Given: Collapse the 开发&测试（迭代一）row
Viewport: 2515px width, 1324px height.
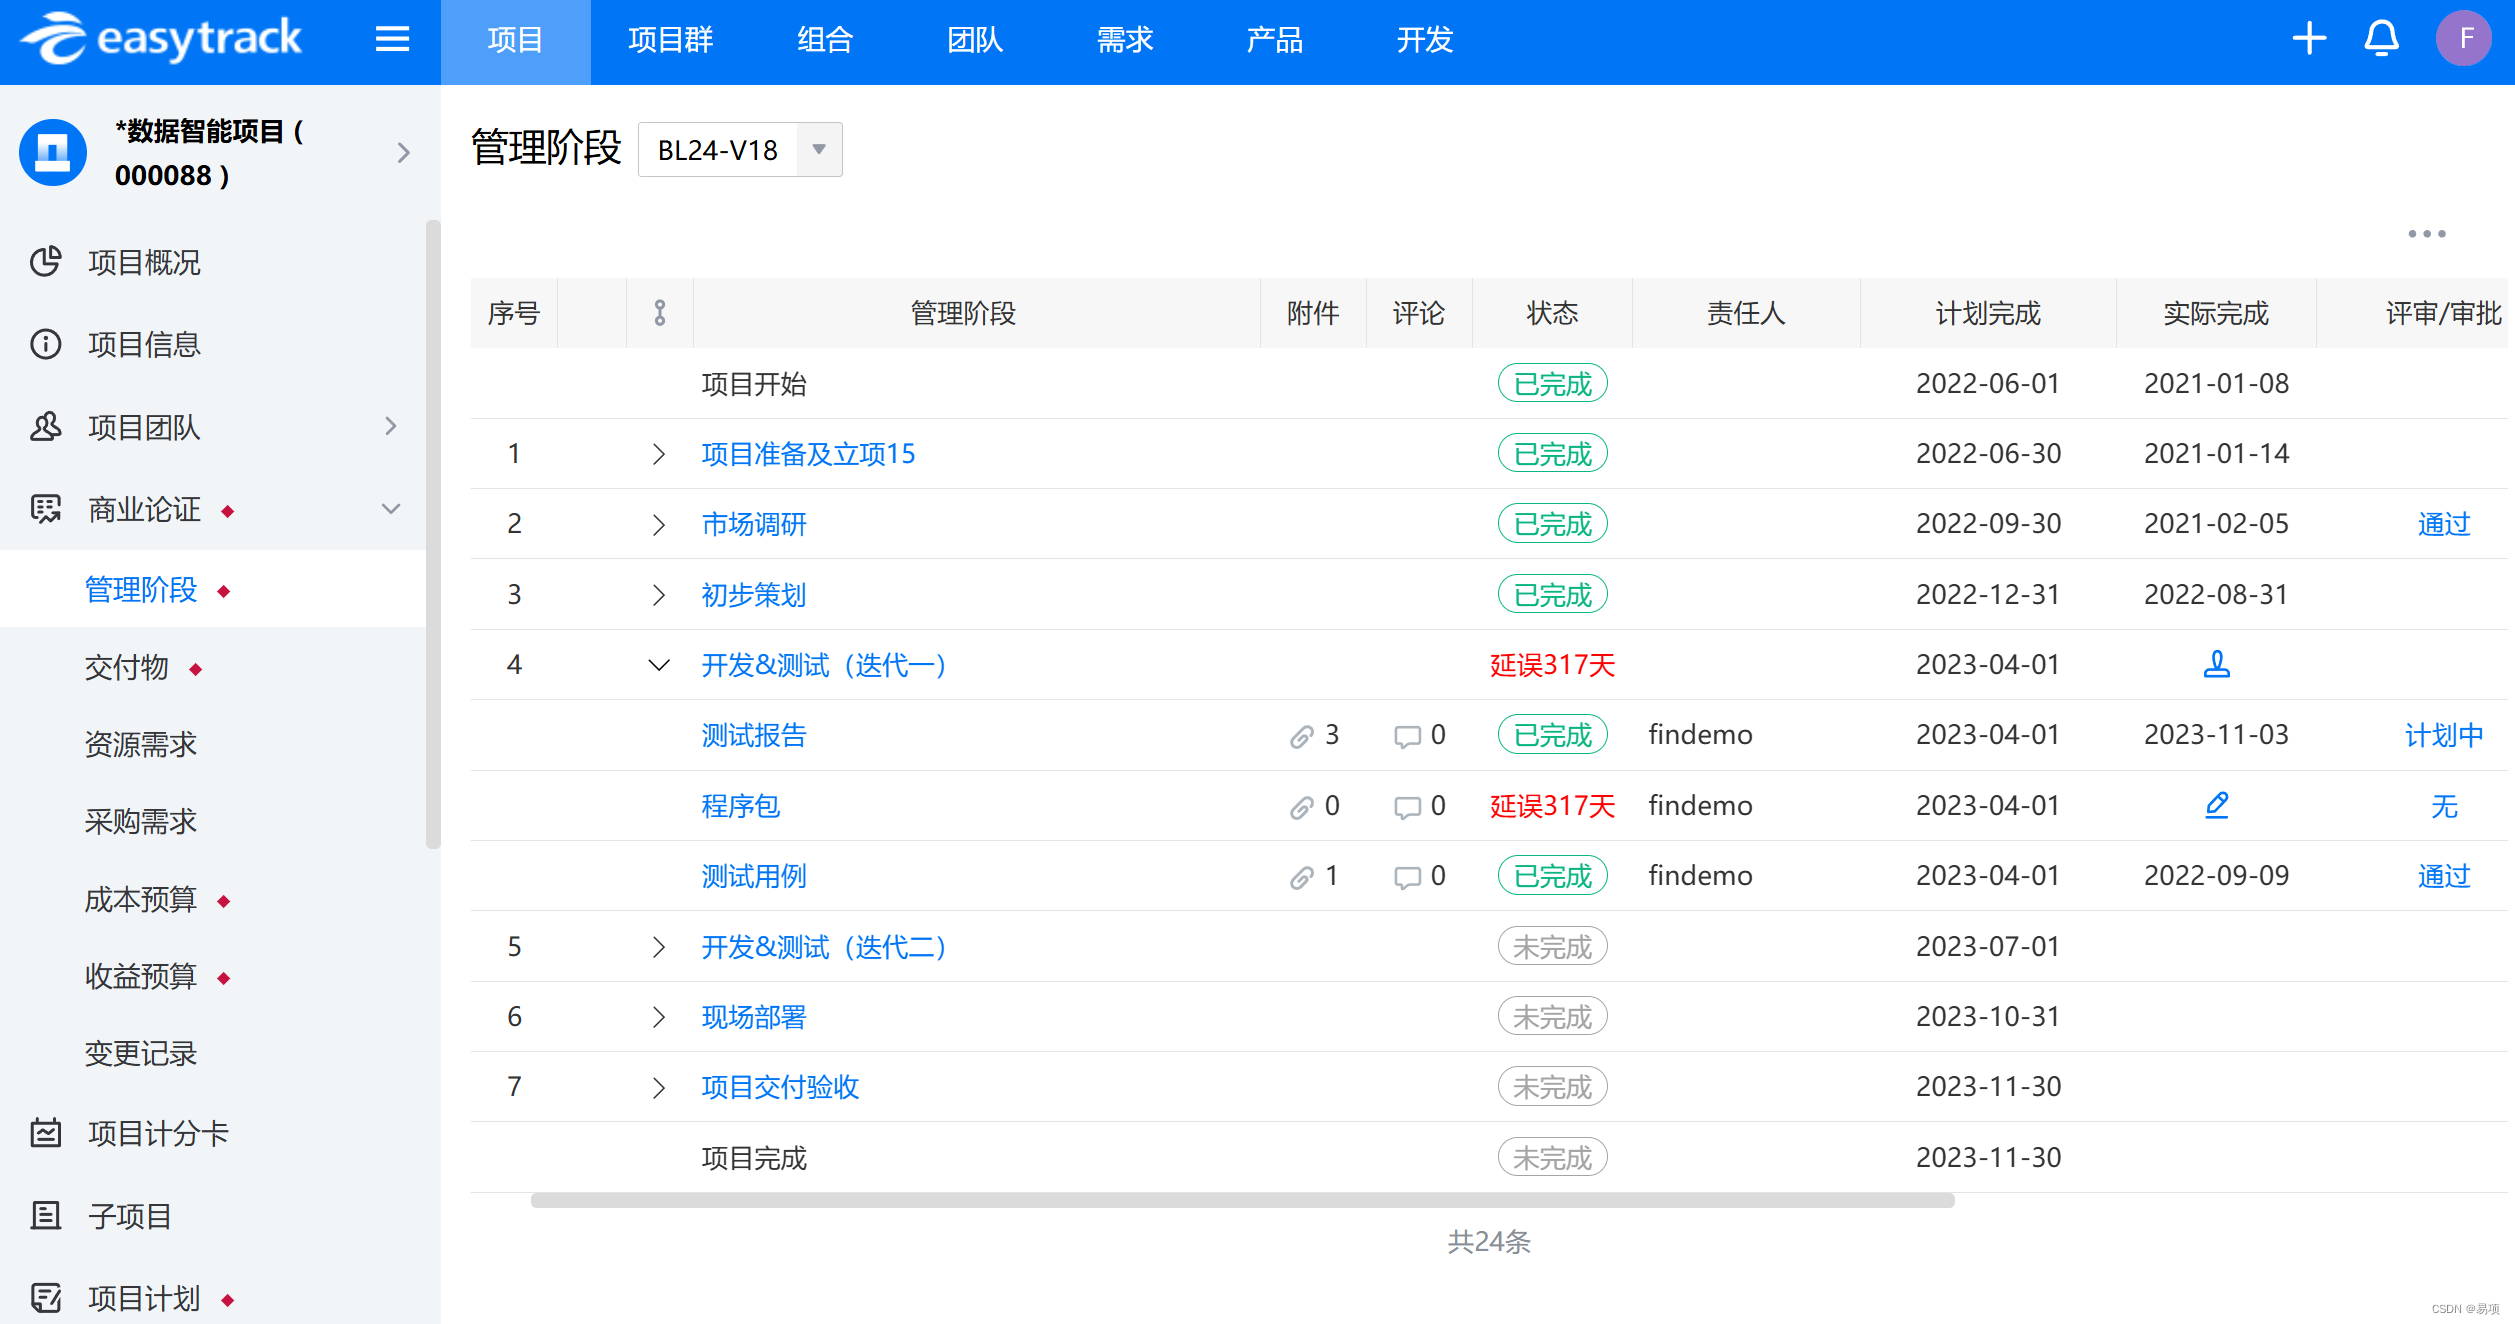Looking at the screenshot, I should [658, 665].
